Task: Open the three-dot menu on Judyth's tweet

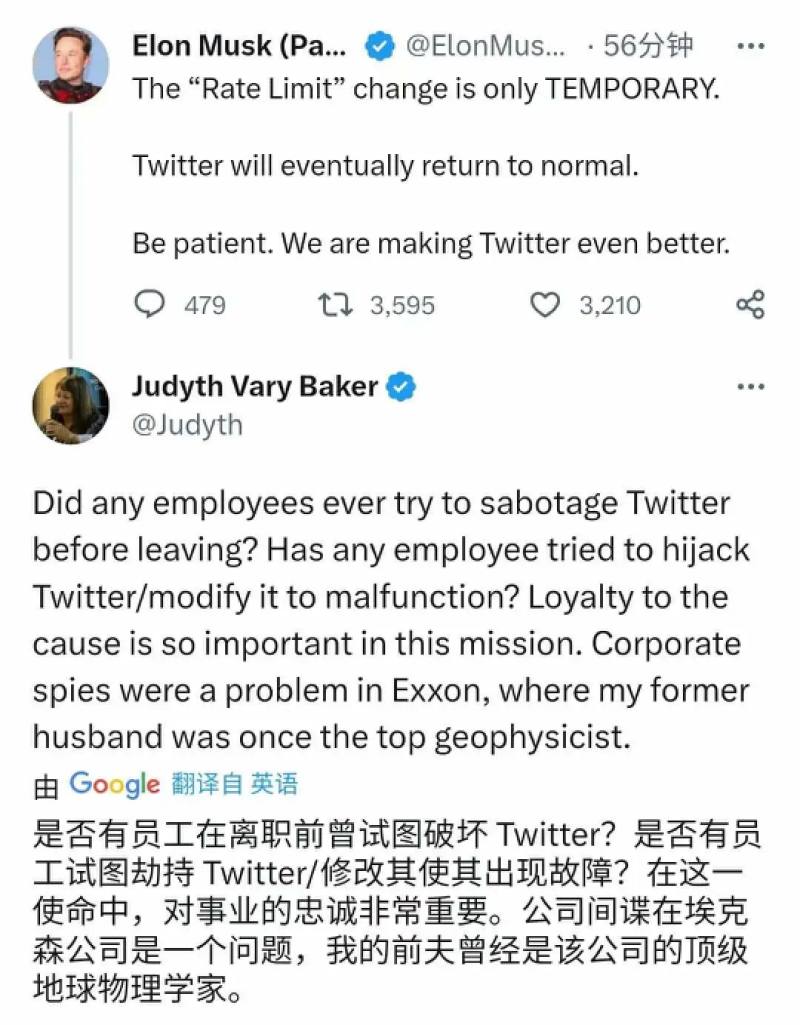Action: (x=750, y=386)
